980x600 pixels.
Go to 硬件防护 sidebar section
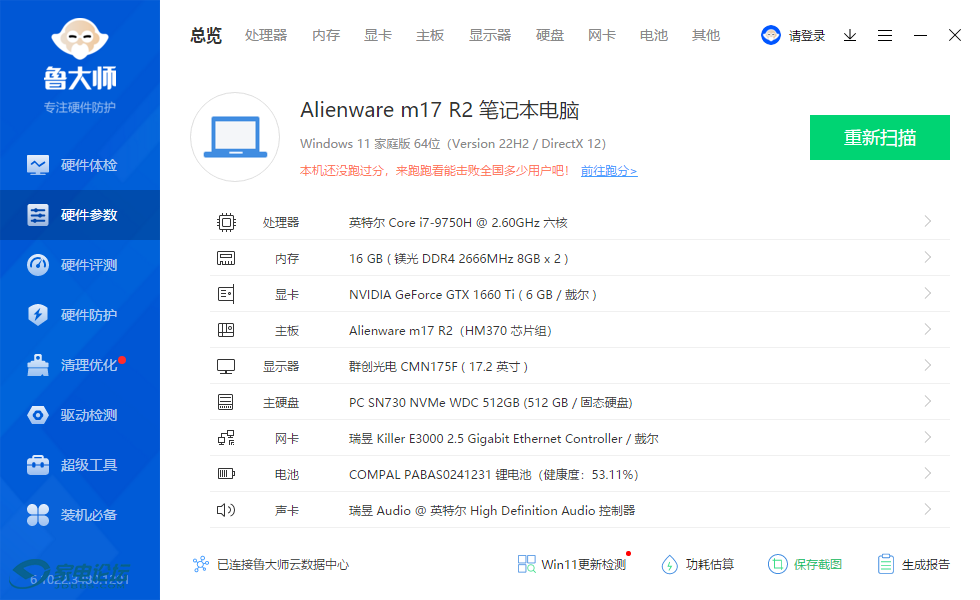[x=80, y=315]
